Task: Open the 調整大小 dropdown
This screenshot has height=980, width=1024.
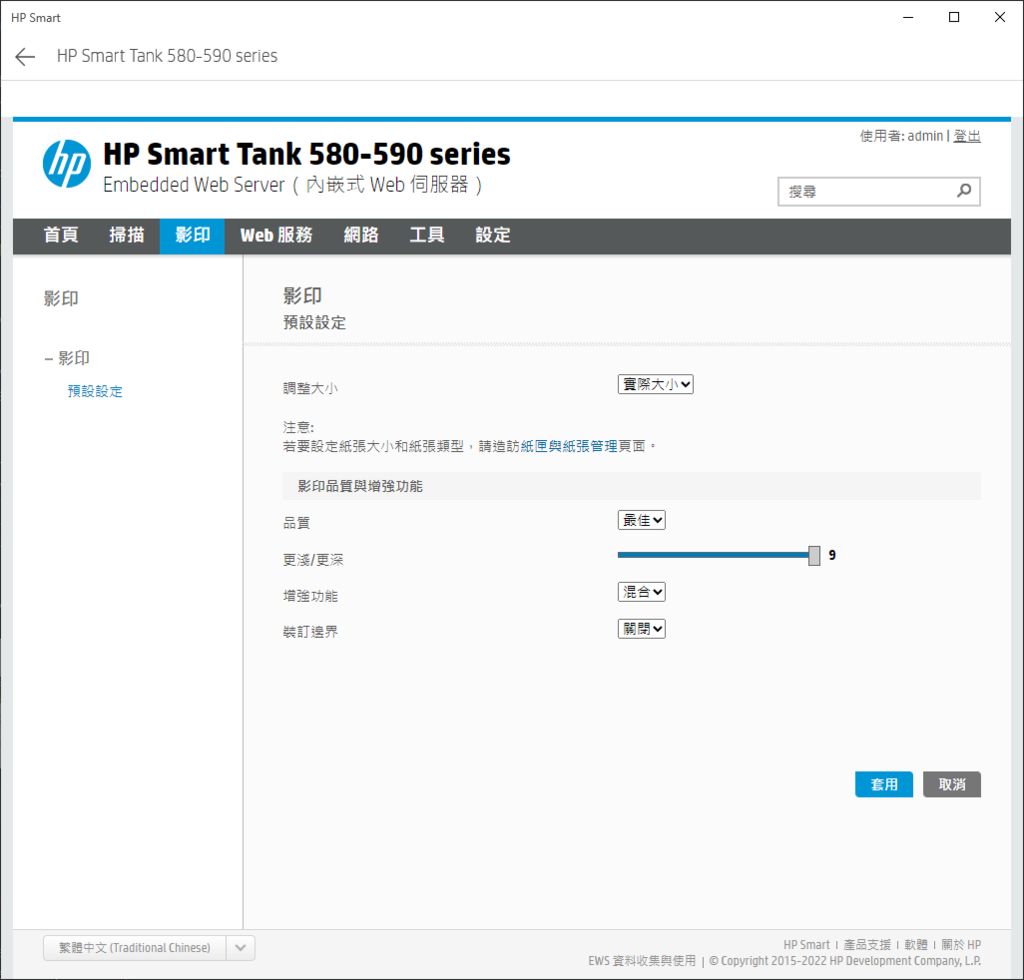Action: click(656, 384)
